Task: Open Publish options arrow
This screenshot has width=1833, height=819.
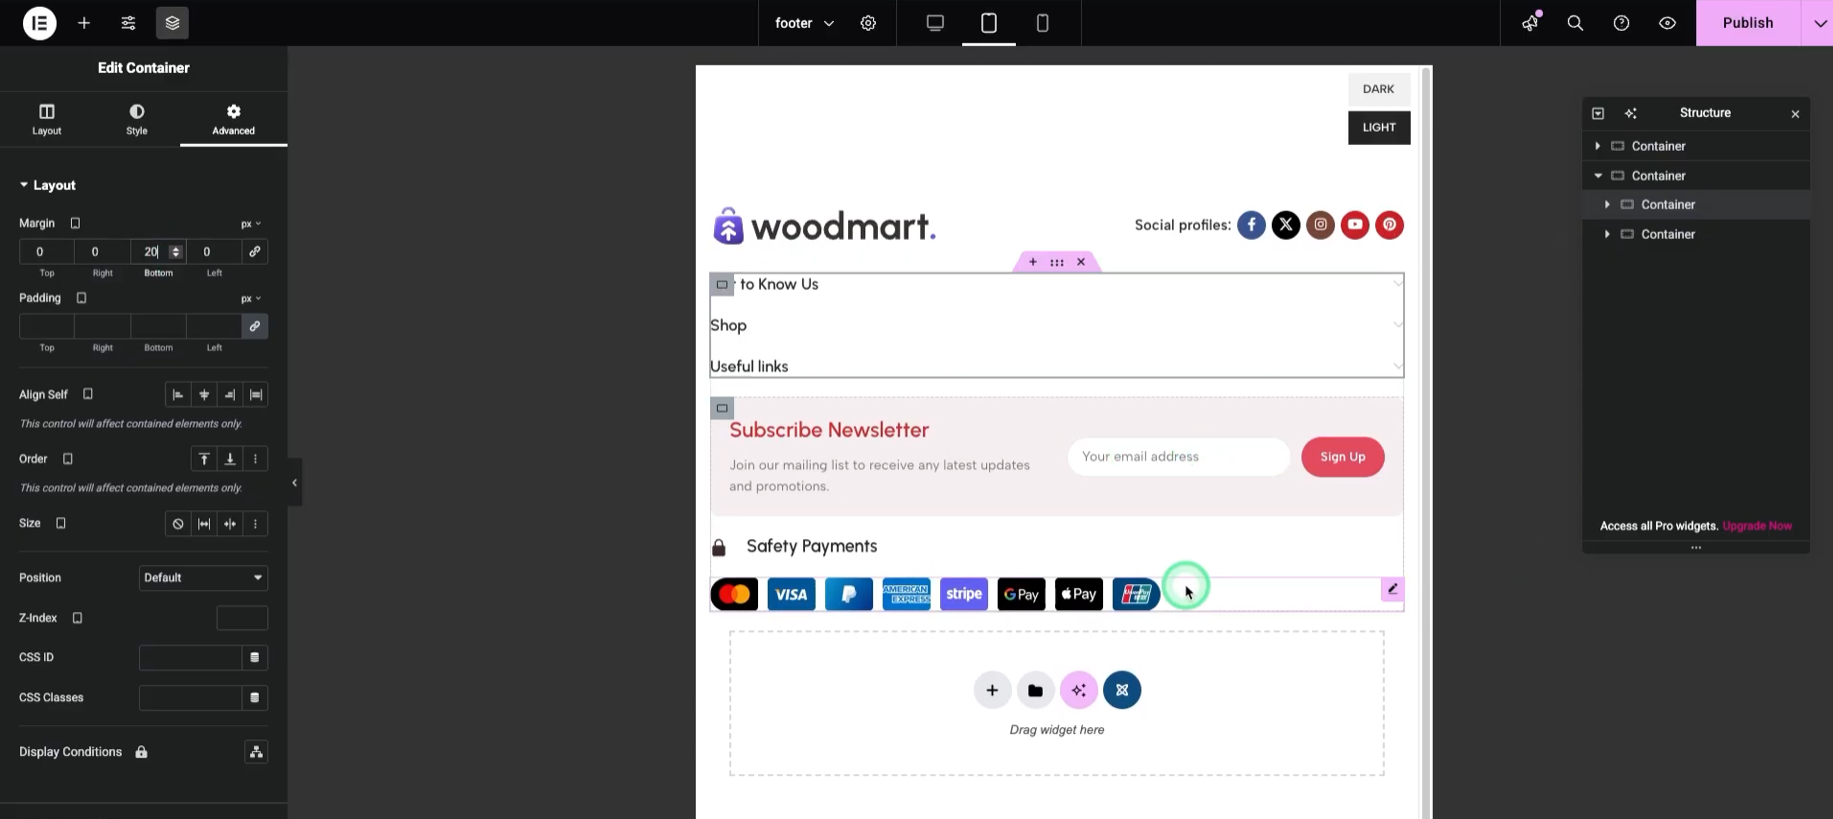Action: [x=1819, y=23]
